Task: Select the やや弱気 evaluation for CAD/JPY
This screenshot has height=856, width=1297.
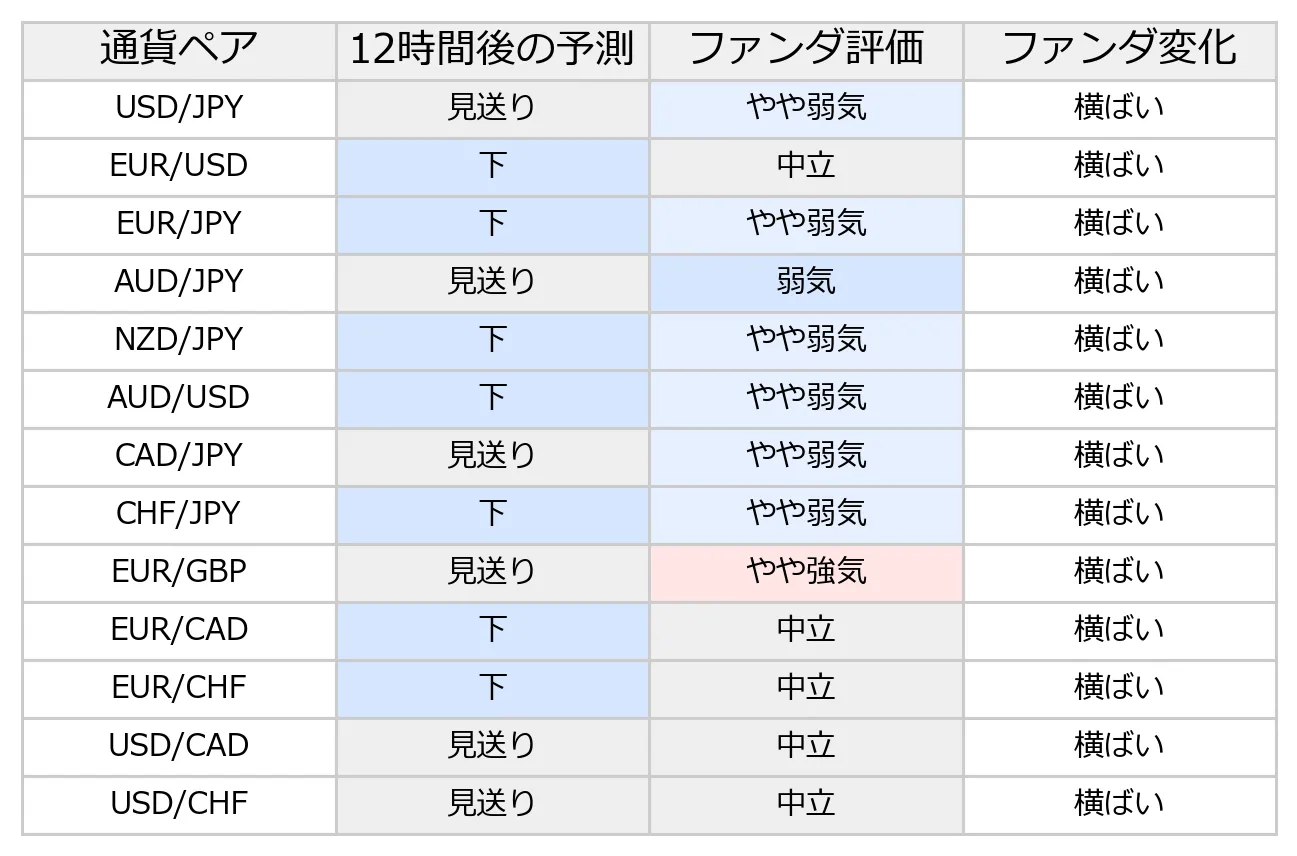Action: point(806,456)
